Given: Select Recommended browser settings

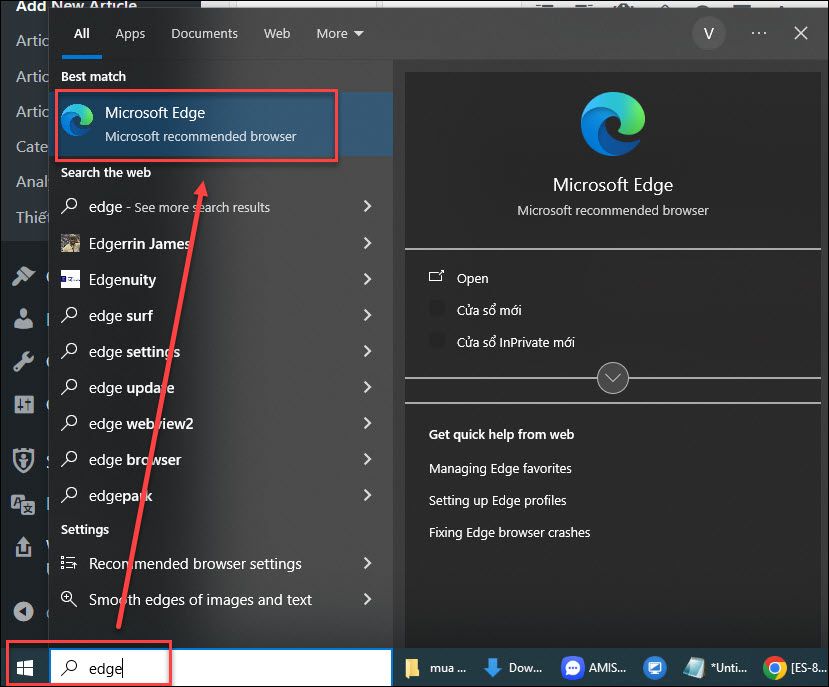Looking at the screenshot, I should tap(195, 563).
